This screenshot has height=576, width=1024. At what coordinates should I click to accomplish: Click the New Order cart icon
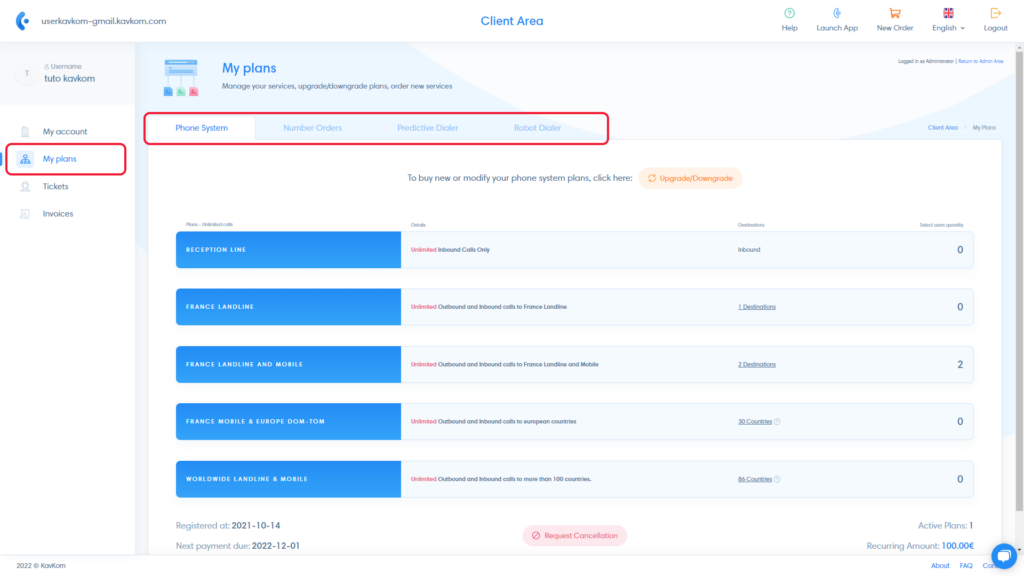[895, 13]
